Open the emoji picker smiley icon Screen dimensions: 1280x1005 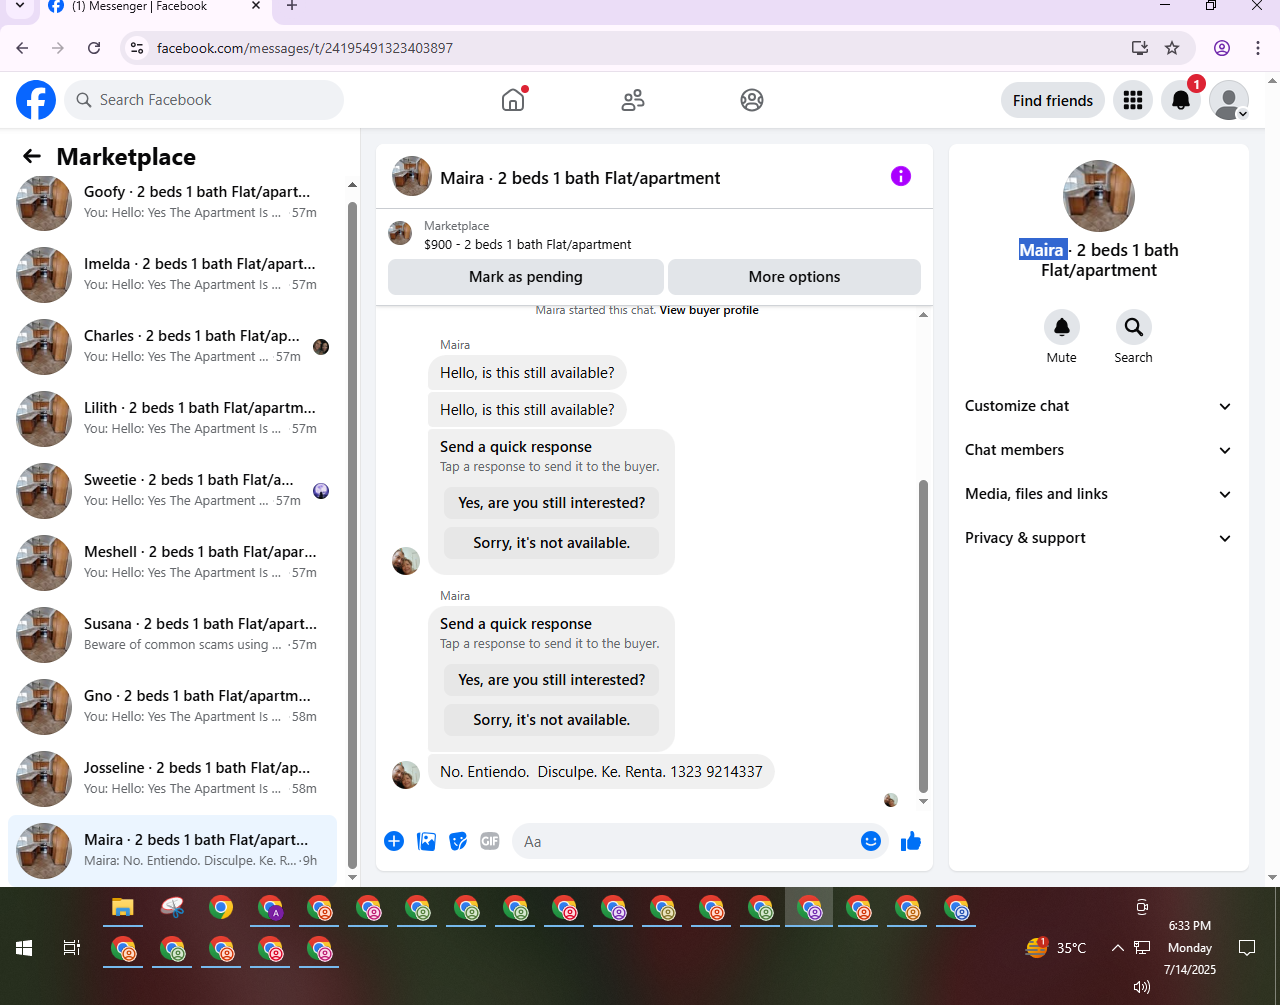point(871,841)
